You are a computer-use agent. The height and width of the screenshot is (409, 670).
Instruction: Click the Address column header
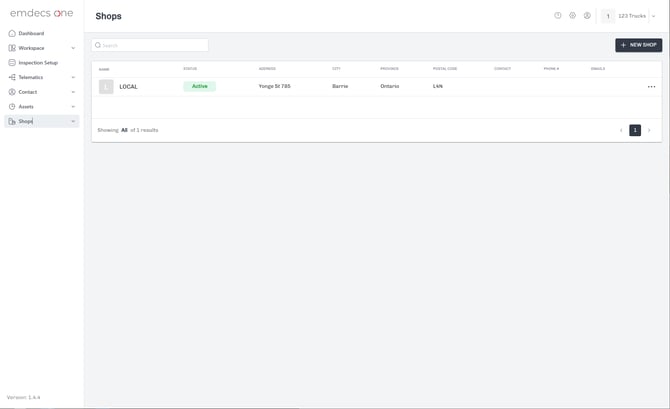pos(267,69)
